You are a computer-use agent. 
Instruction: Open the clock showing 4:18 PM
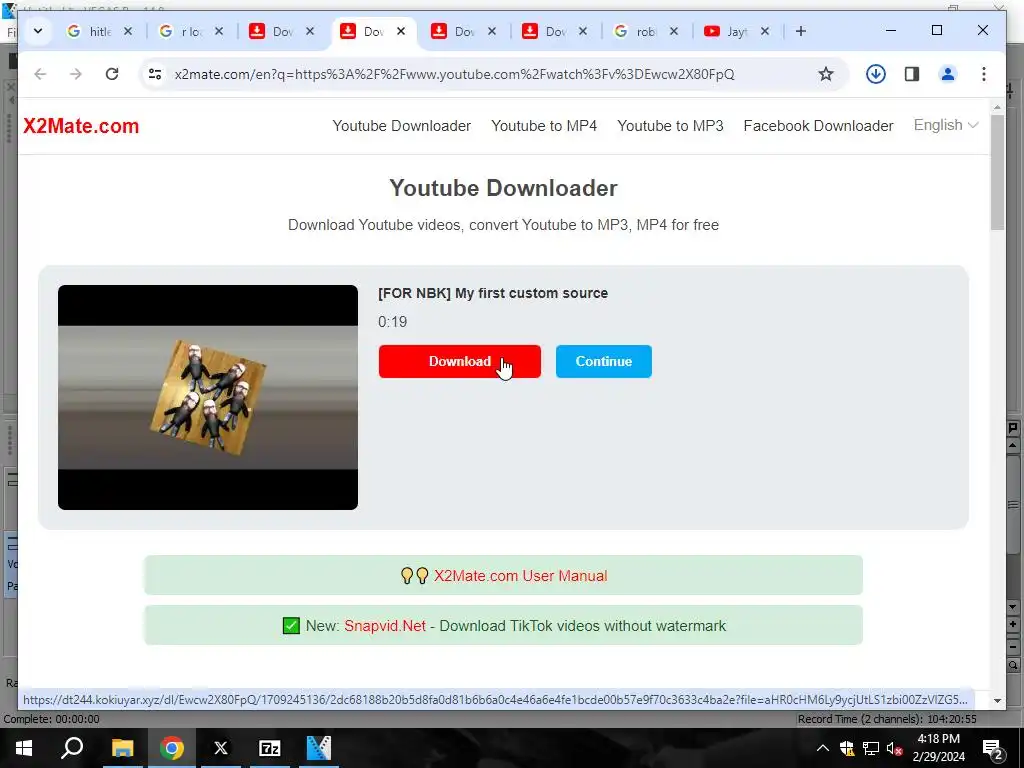[x=938, y=748]
